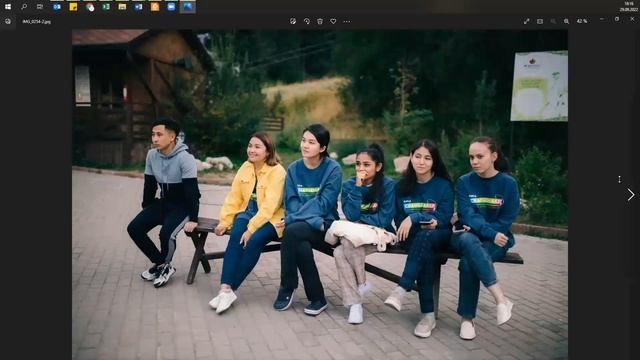Open Word from the taskbar

point(139,7)
